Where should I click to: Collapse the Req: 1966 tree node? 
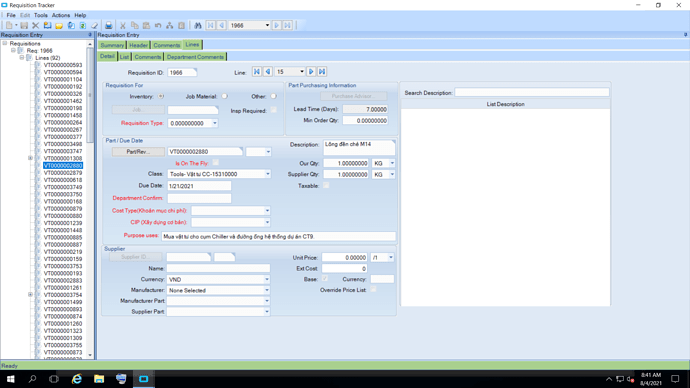tap(13, 51)
